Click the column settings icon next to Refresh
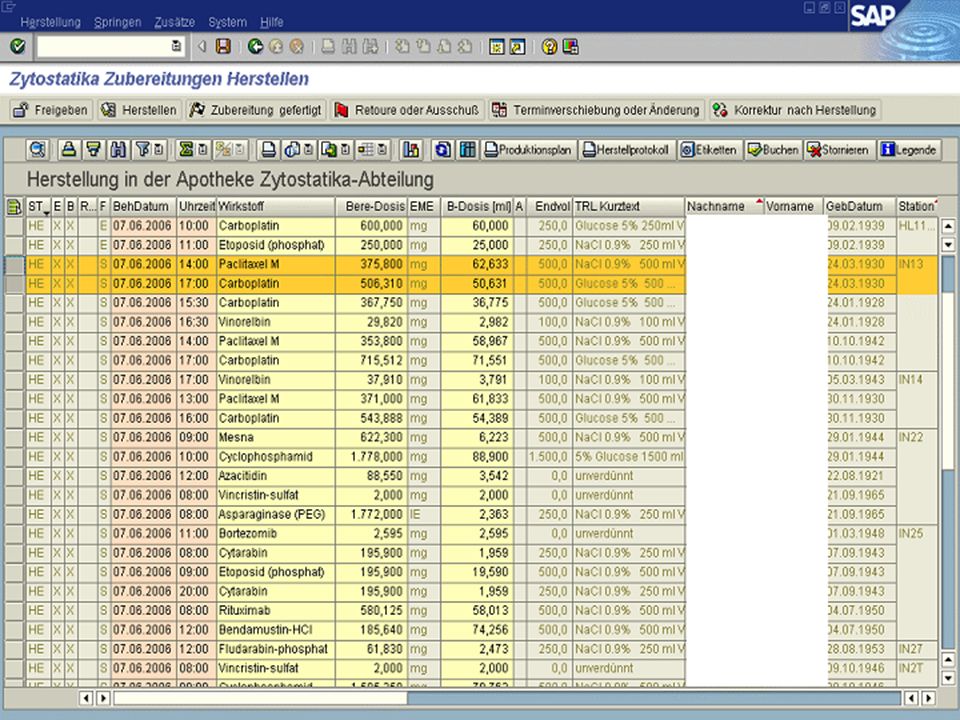960x720 pixels. (467, 149)
